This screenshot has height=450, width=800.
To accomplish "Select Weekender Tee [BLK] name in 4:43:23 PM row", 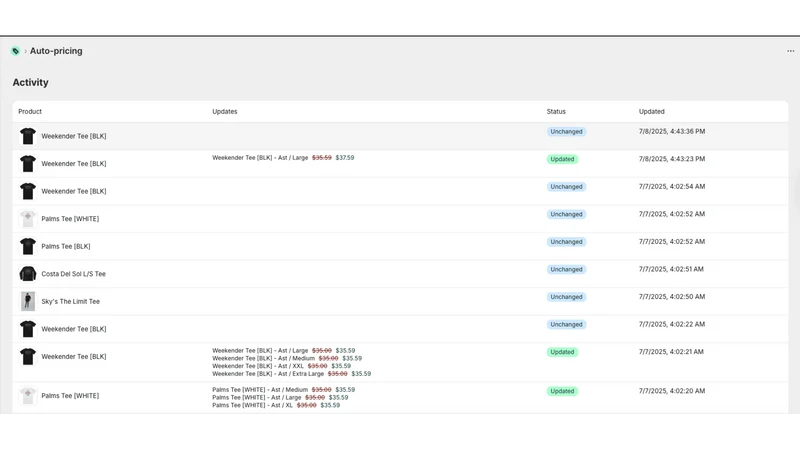I will tap(74, 164).
